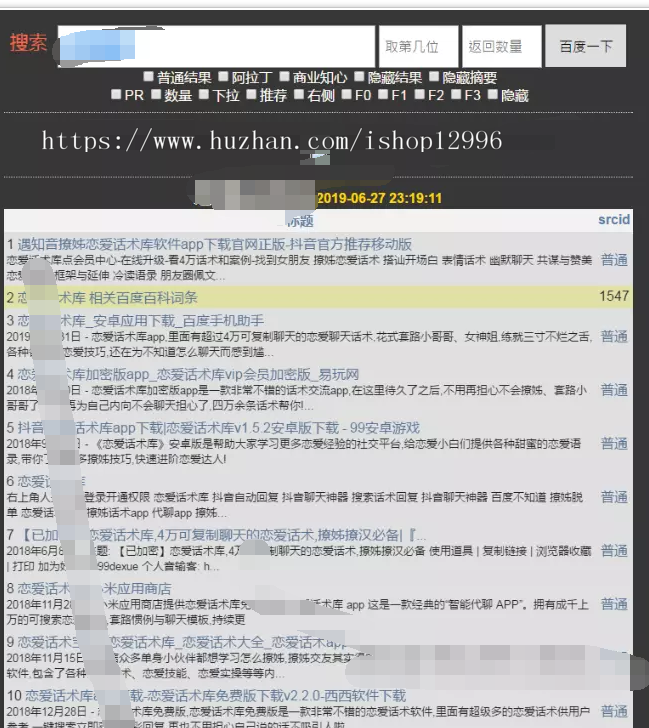The height and width of the screenshot is (728, 649).
Task: Click the 百度一下 search button
Action: pos(585,46)
